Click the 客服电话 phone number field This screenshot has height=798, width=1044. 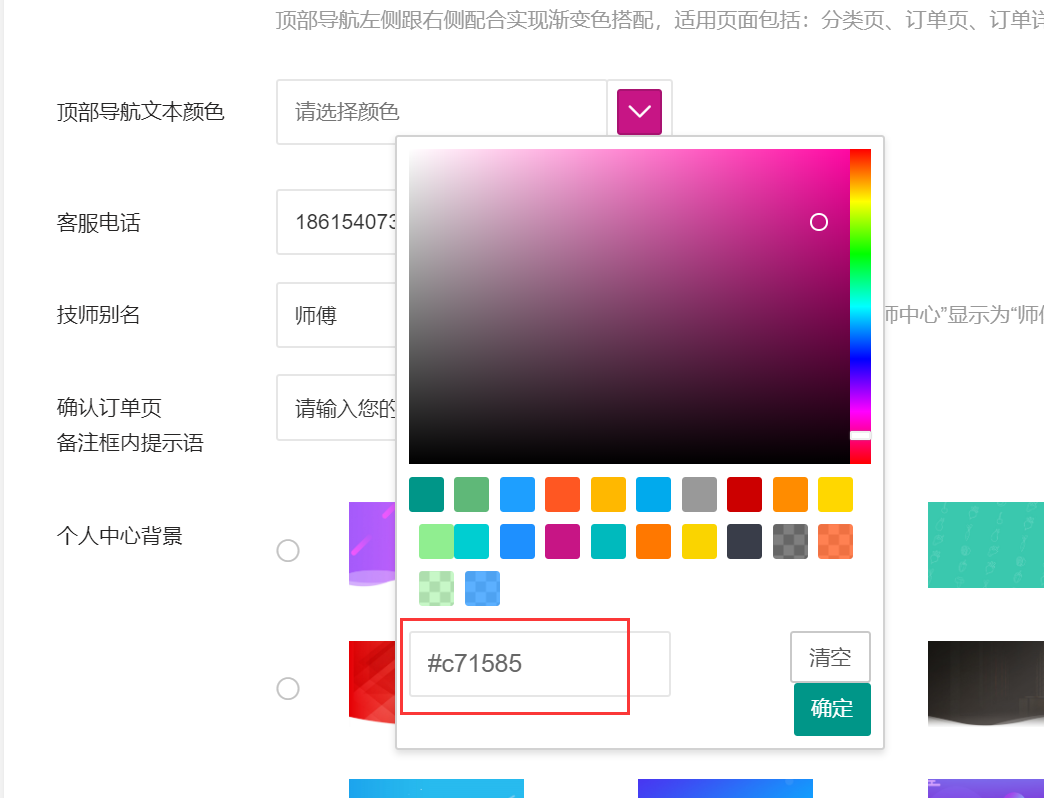(x=337, y=222)
